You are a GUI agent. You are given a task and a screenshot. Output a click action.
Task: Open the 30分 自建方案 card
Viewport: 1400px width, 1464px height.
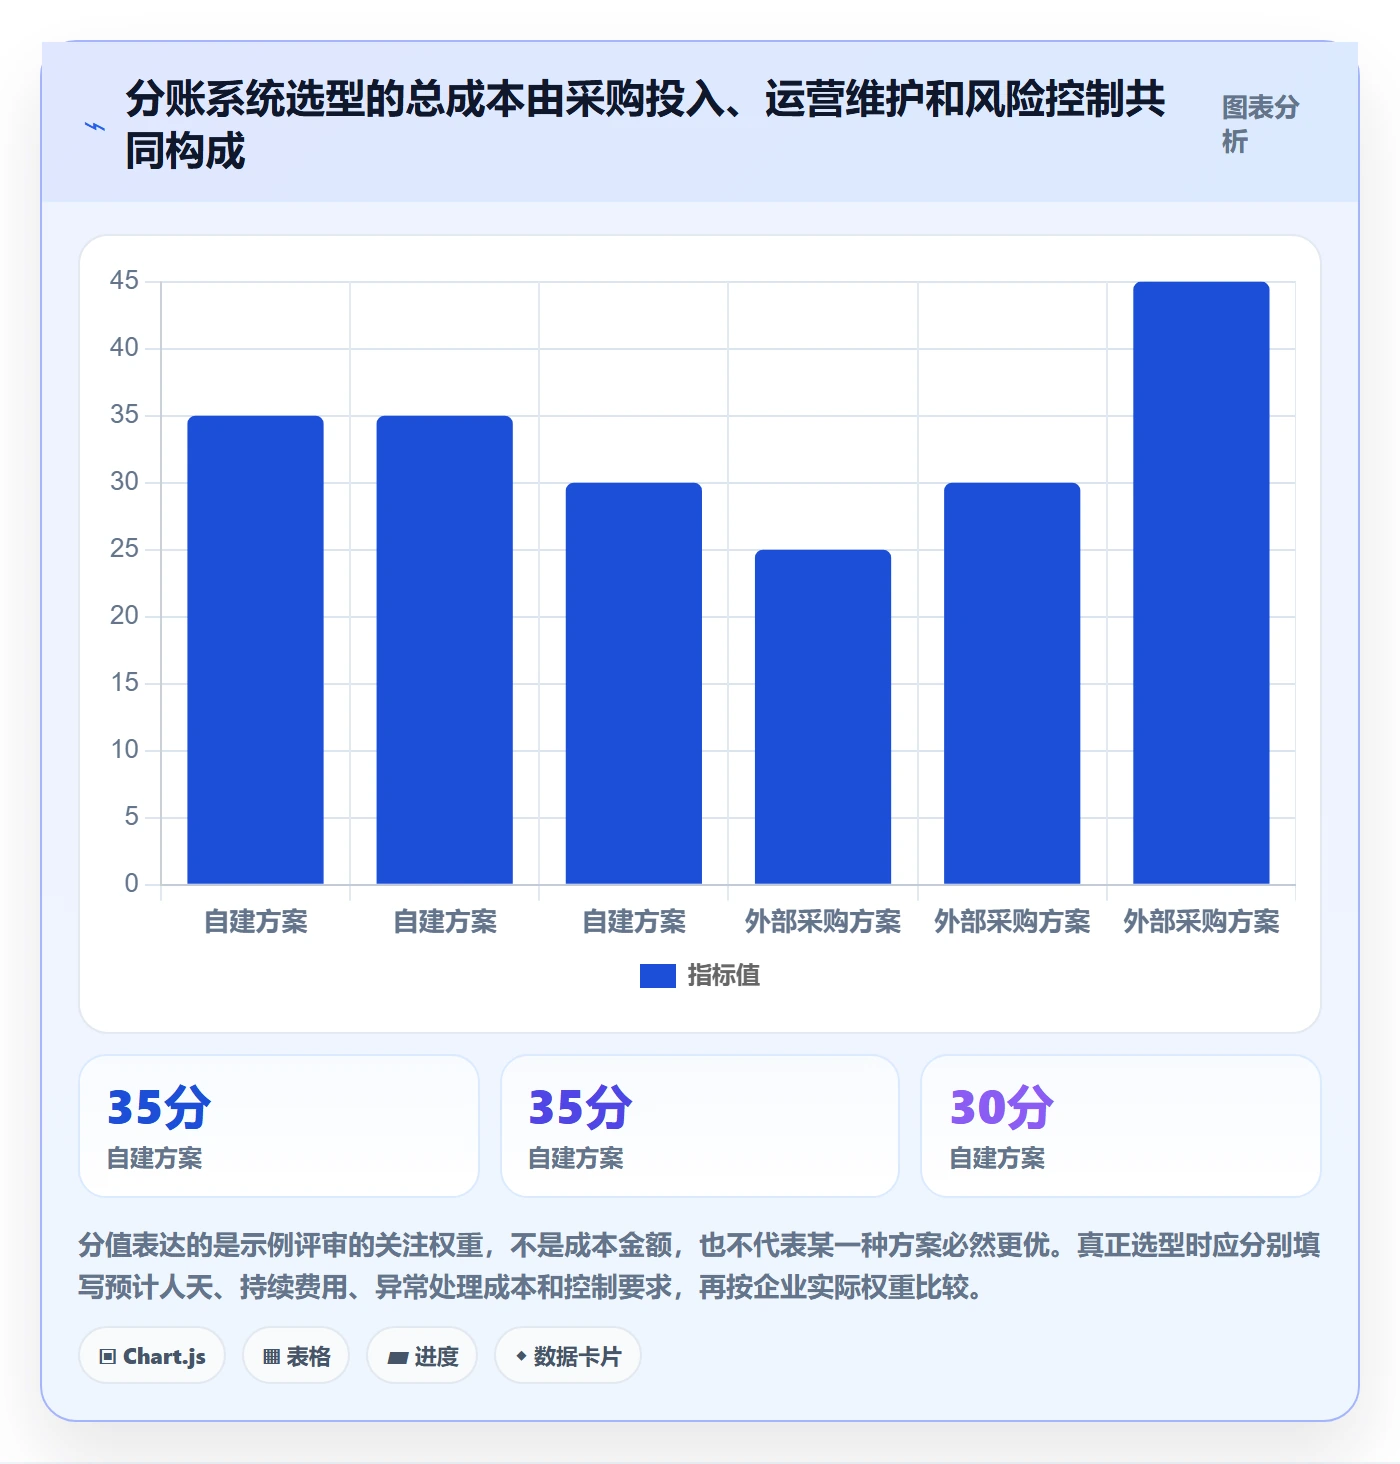pyautogui.click(x=1121, y=1126)
